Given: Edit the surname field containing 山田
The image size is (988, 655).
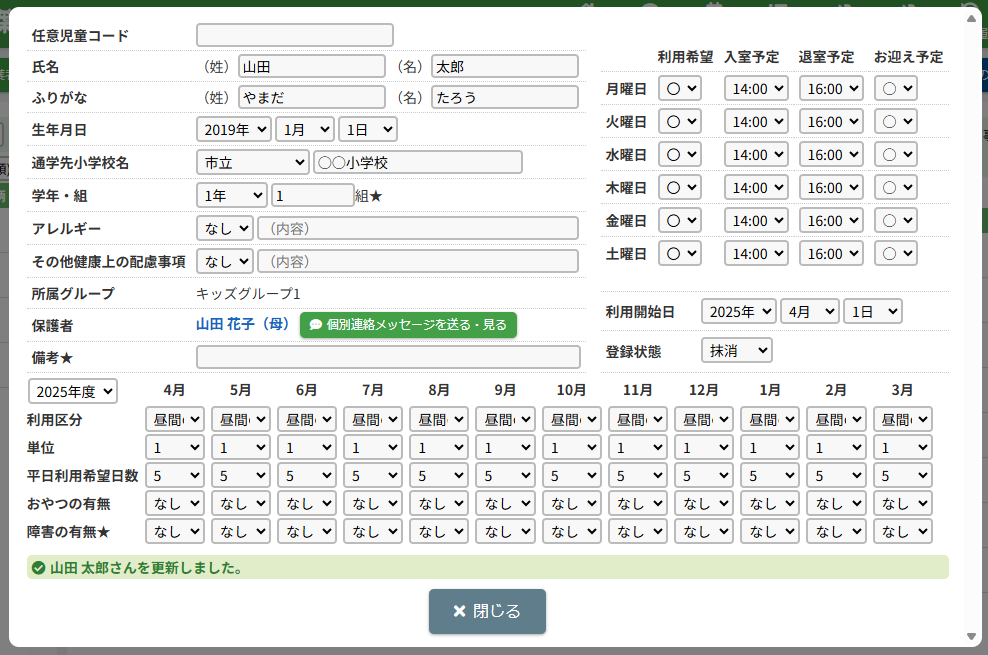Looking at the screenshot, I should [311, 67].
